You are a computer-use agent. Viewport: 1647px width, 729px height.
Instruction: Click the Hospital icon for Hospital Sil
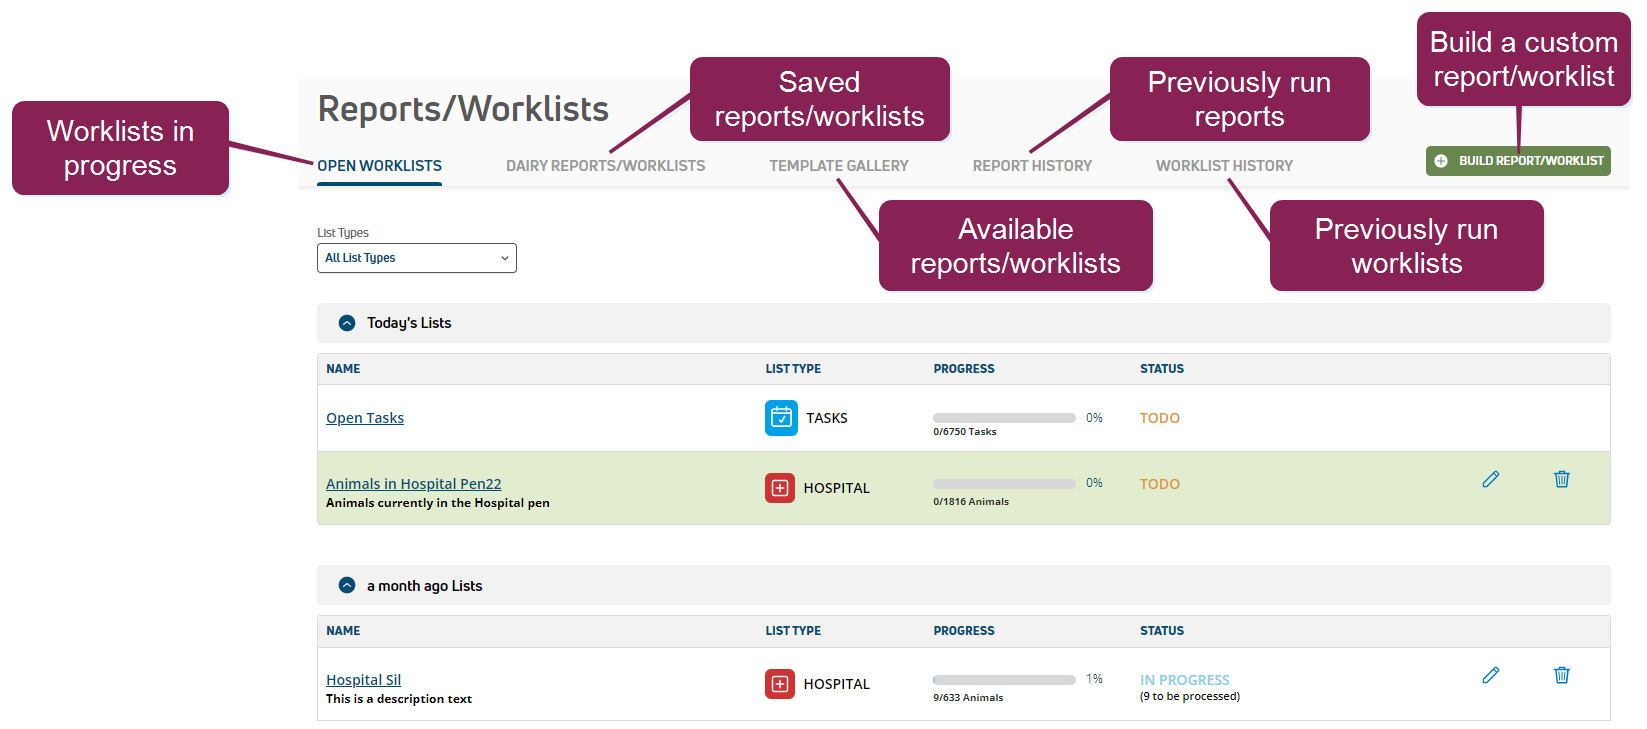(x=780, y=684)
